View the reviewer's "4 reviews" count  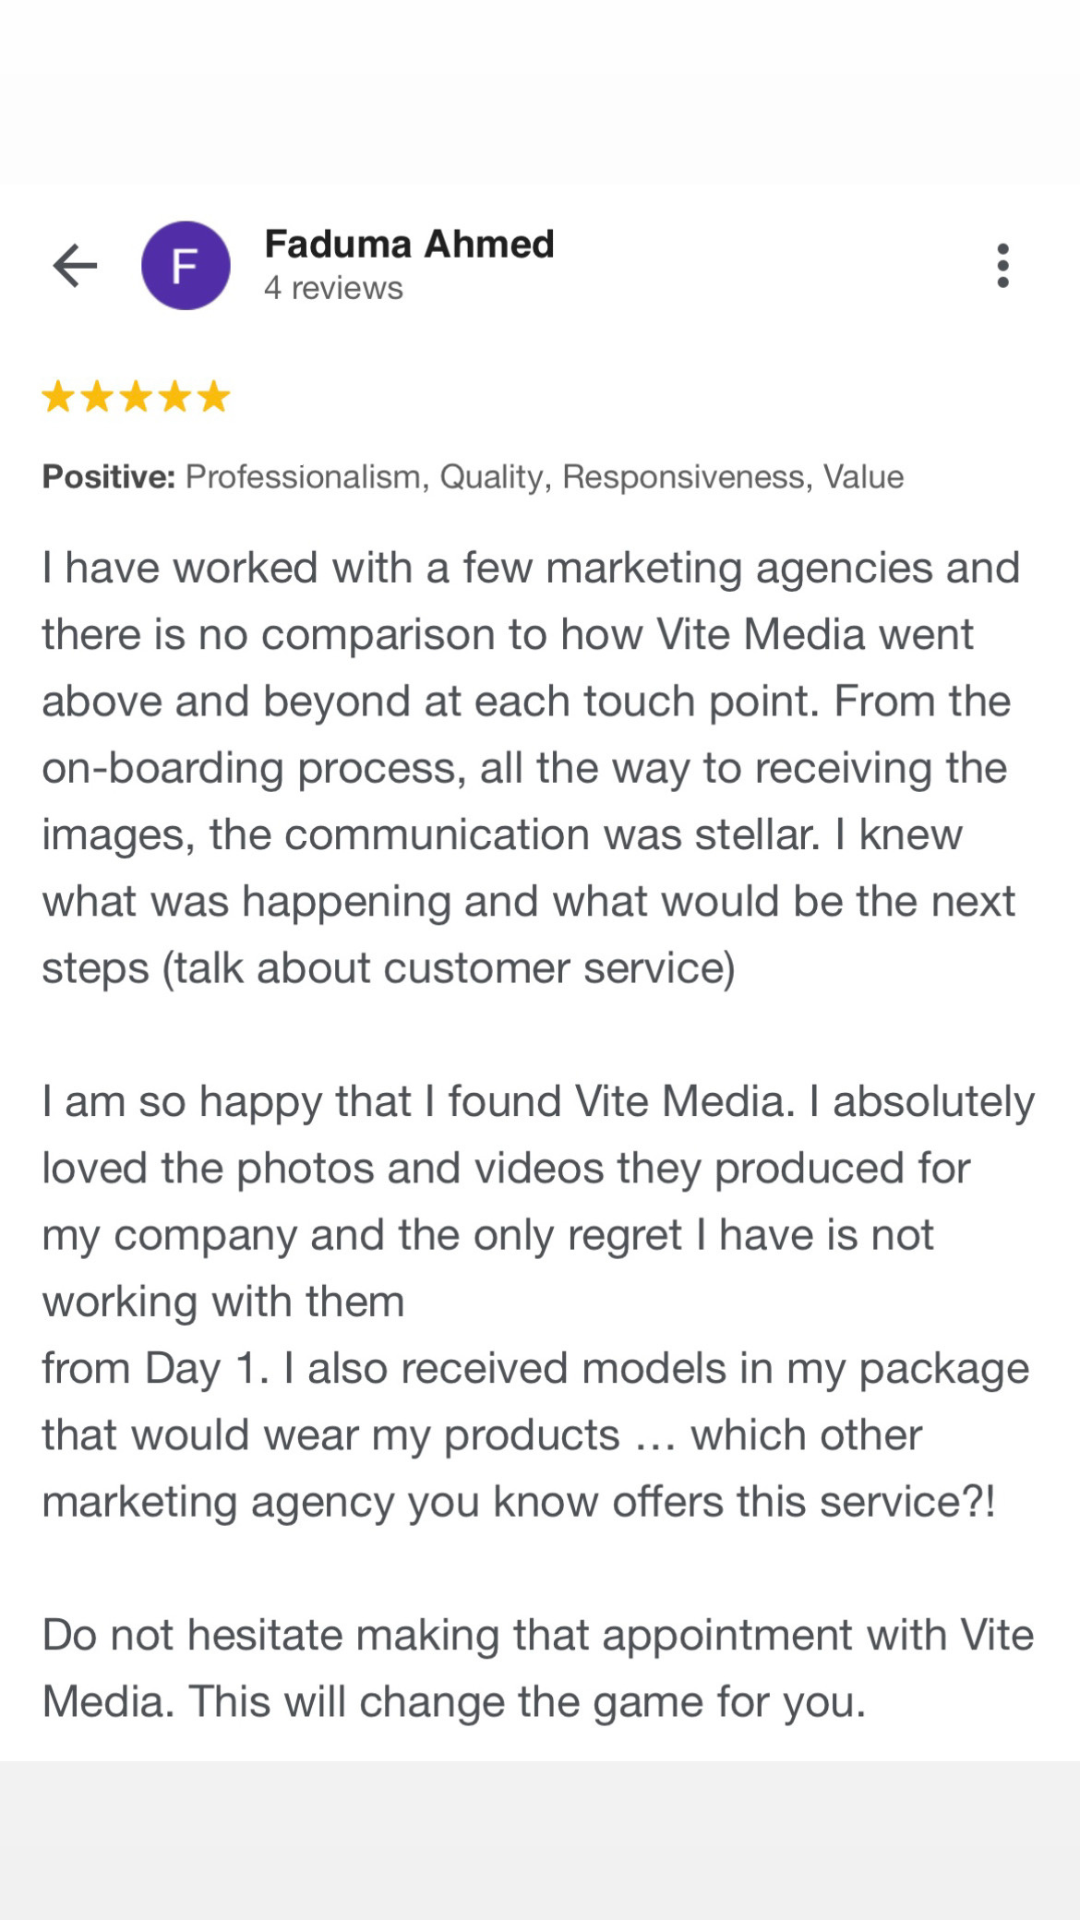pos(333,288)
